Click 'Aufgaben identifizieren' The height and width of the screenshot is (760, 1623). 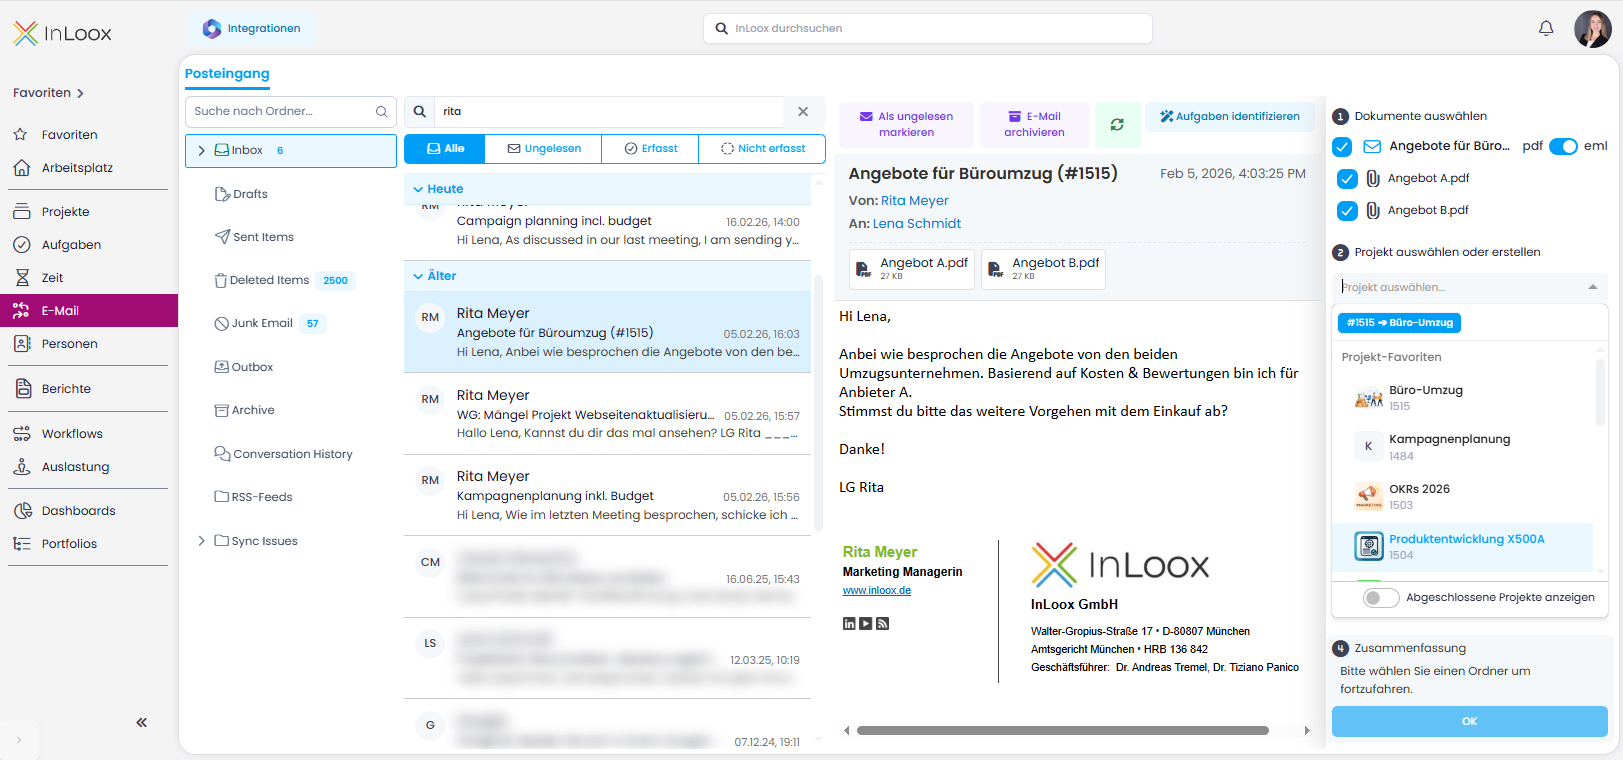pyautogui.click(x=1229, y=117)
